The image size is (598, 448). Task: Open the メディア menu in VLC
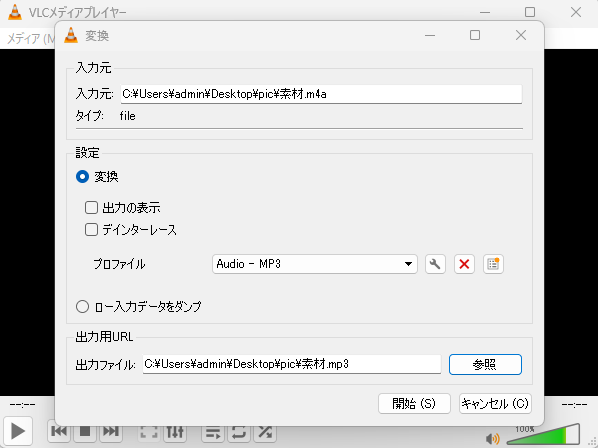(x=31, y=38)
